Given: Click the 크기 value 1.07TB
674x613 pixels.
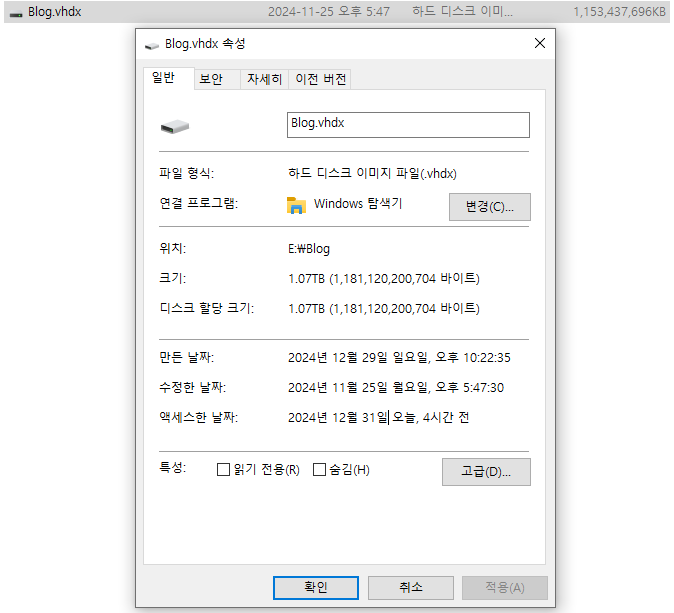Looking at the screenshot, I should click(384, 279).
